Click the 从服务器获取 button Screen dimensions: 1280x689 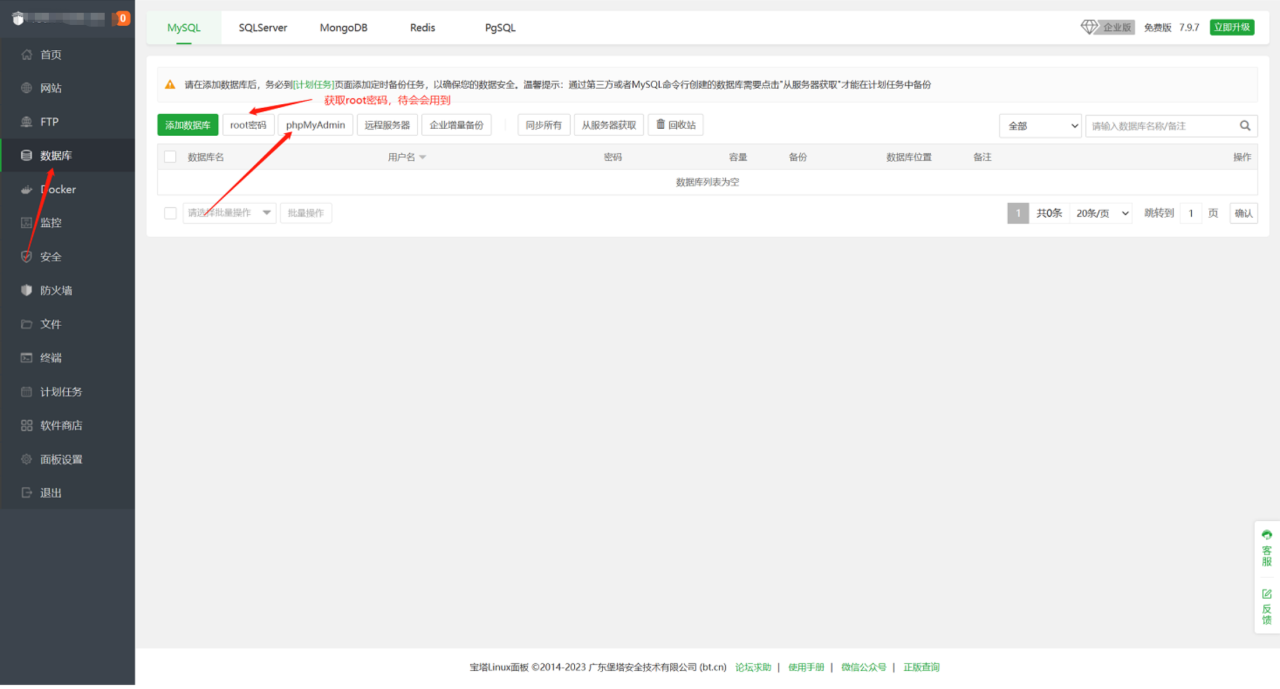(609, 125)
